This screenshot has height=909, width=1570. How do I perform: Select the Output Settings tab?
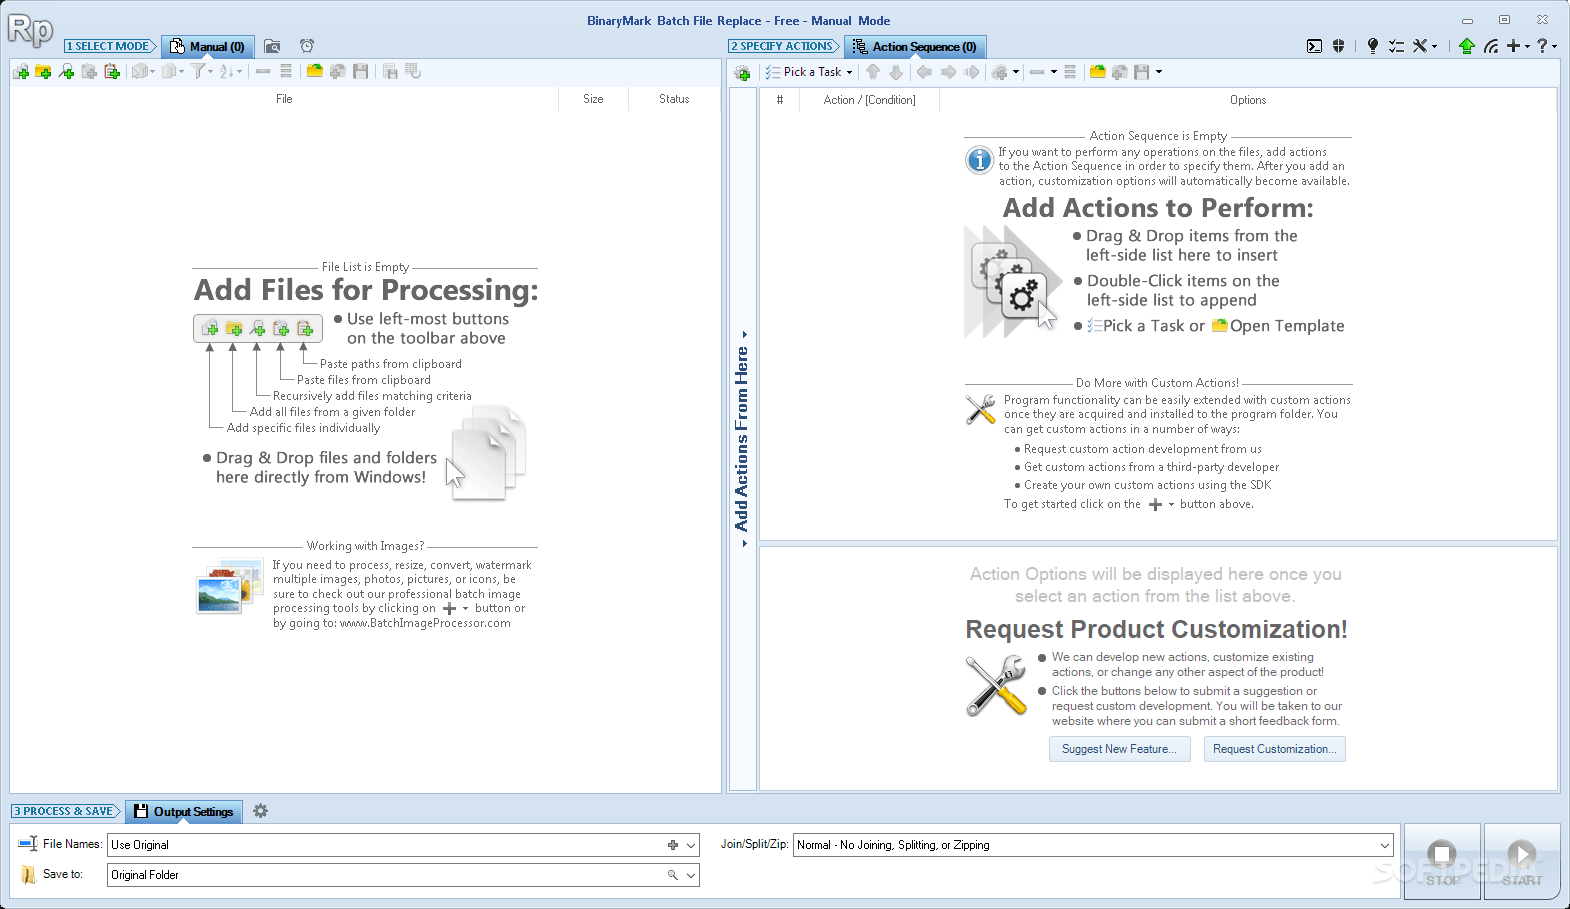[x=184, y=812]
